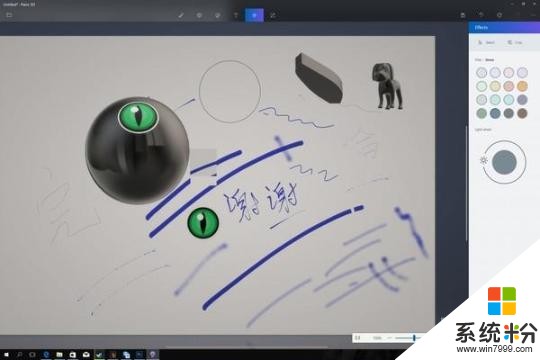Choose the salmon pink filter swatch
The width and height of the screenshot is (540, 360).
tap(509, 86)
